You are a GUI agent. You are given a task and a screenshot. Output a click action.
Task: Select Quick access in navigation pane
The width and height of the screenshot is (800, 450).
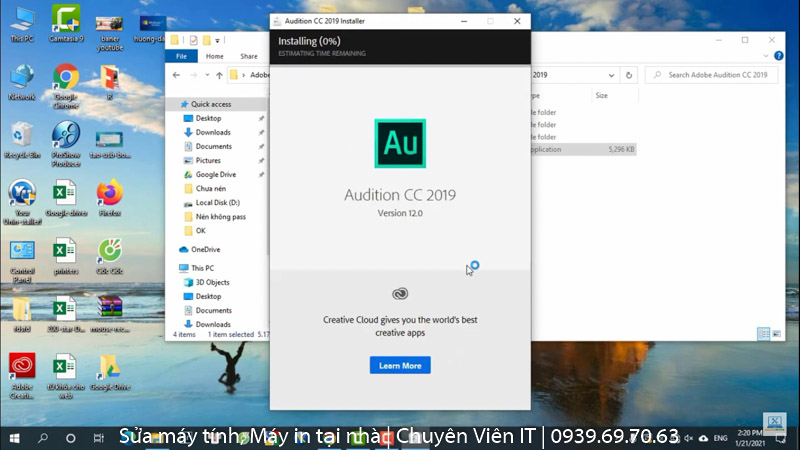coord(213,104)
